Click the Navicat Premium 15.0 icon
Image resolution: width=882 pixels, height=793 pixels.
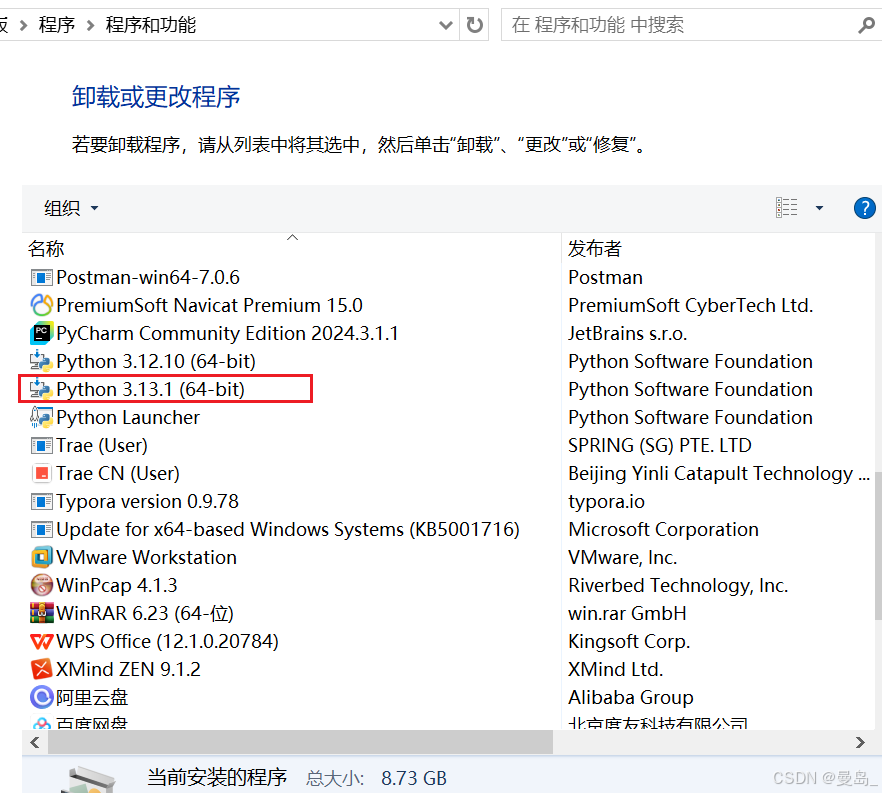pos(41,305)
